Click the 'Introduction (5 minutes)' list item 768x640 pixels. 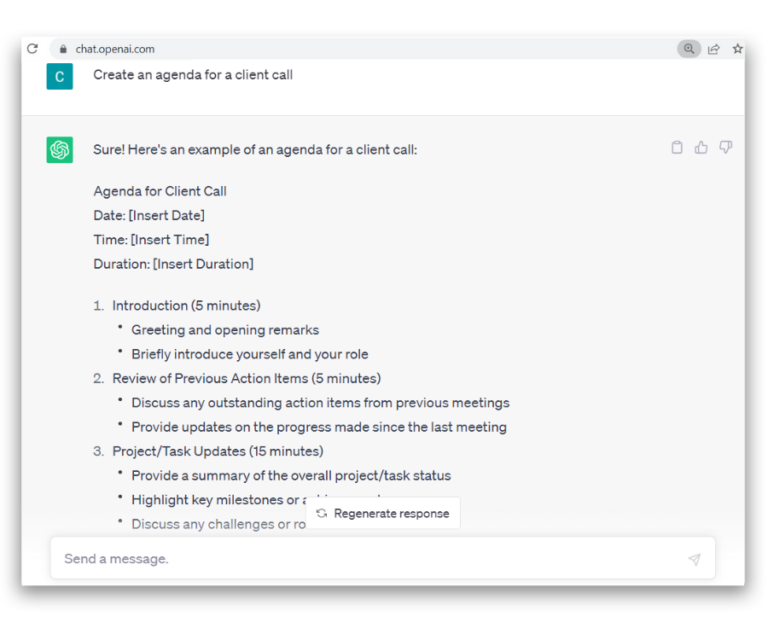(186, 305)
